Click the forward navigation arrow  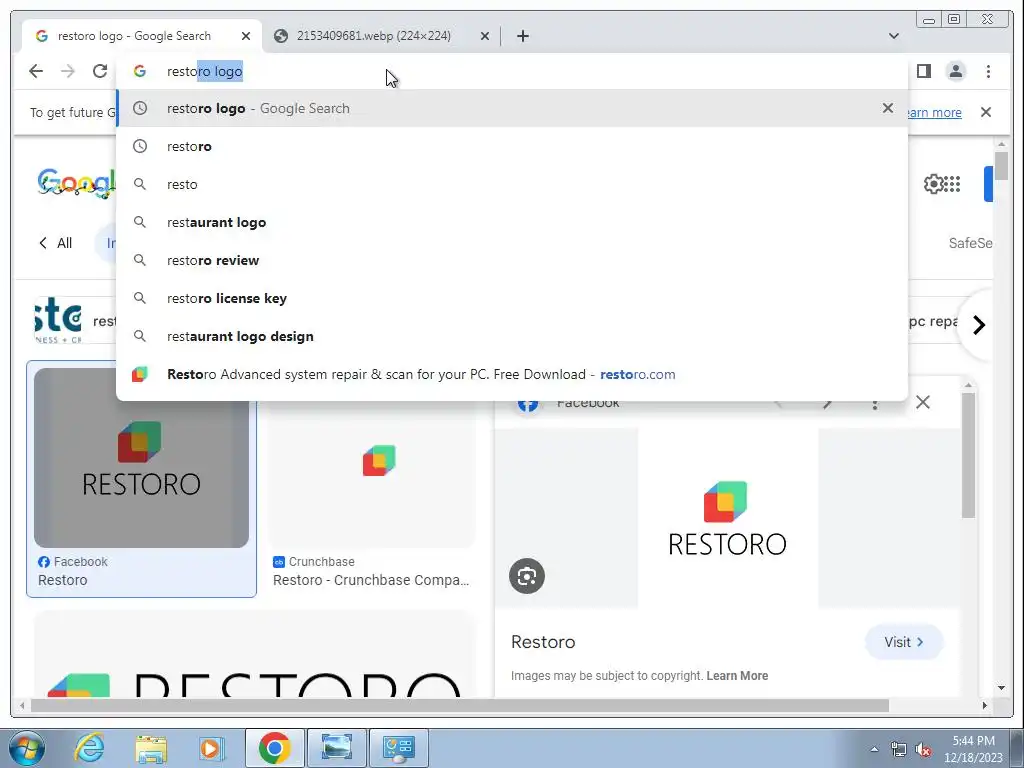pos(68,71)
